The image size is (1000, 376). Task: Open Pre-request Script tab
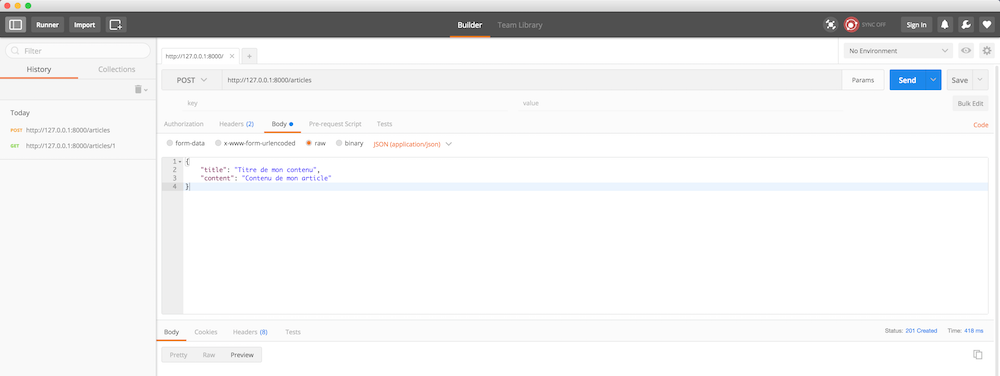pos(335,124)
